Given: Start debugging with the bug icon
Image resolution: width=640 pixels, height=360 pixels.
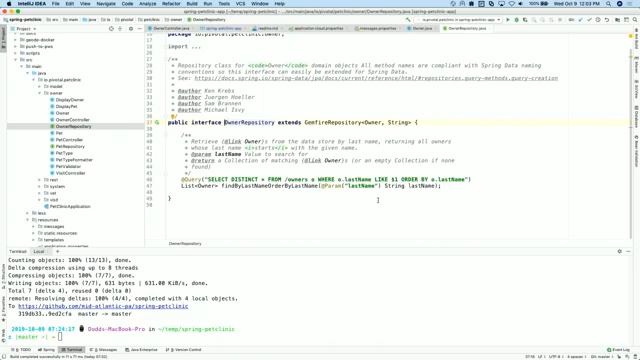Looking at the screenshot, I should tap(517, 20).
